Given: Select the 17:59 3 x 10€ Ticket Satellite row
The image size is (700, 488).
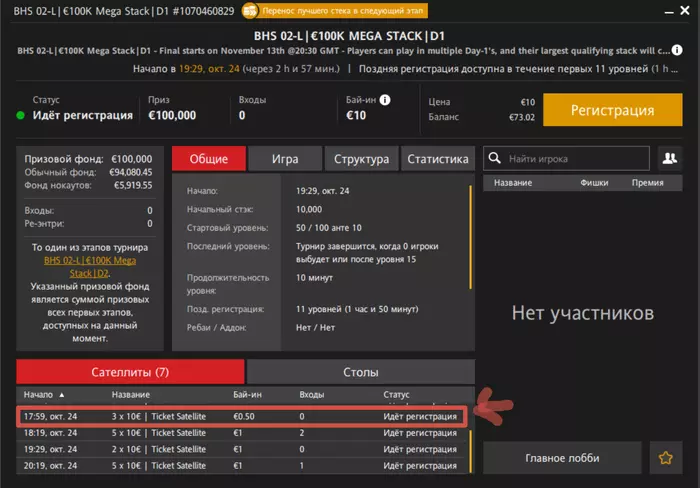Looking at the screenshot, I should click(242, 417).
